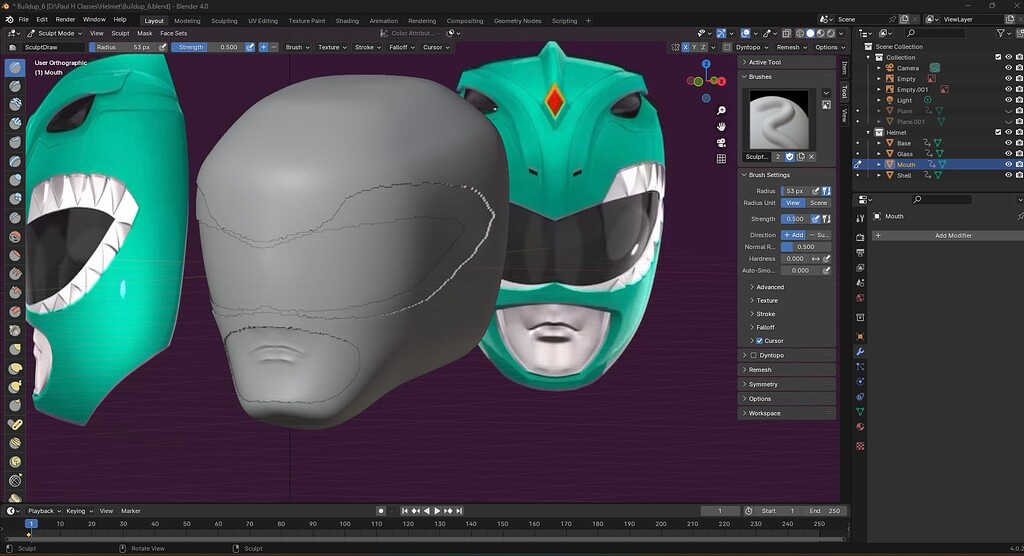The width and height of the screenshot is (1024, 556).
Task: Toggle camera view with the camera gizmo
Action: pyautogui.click(x=721, y=143)
